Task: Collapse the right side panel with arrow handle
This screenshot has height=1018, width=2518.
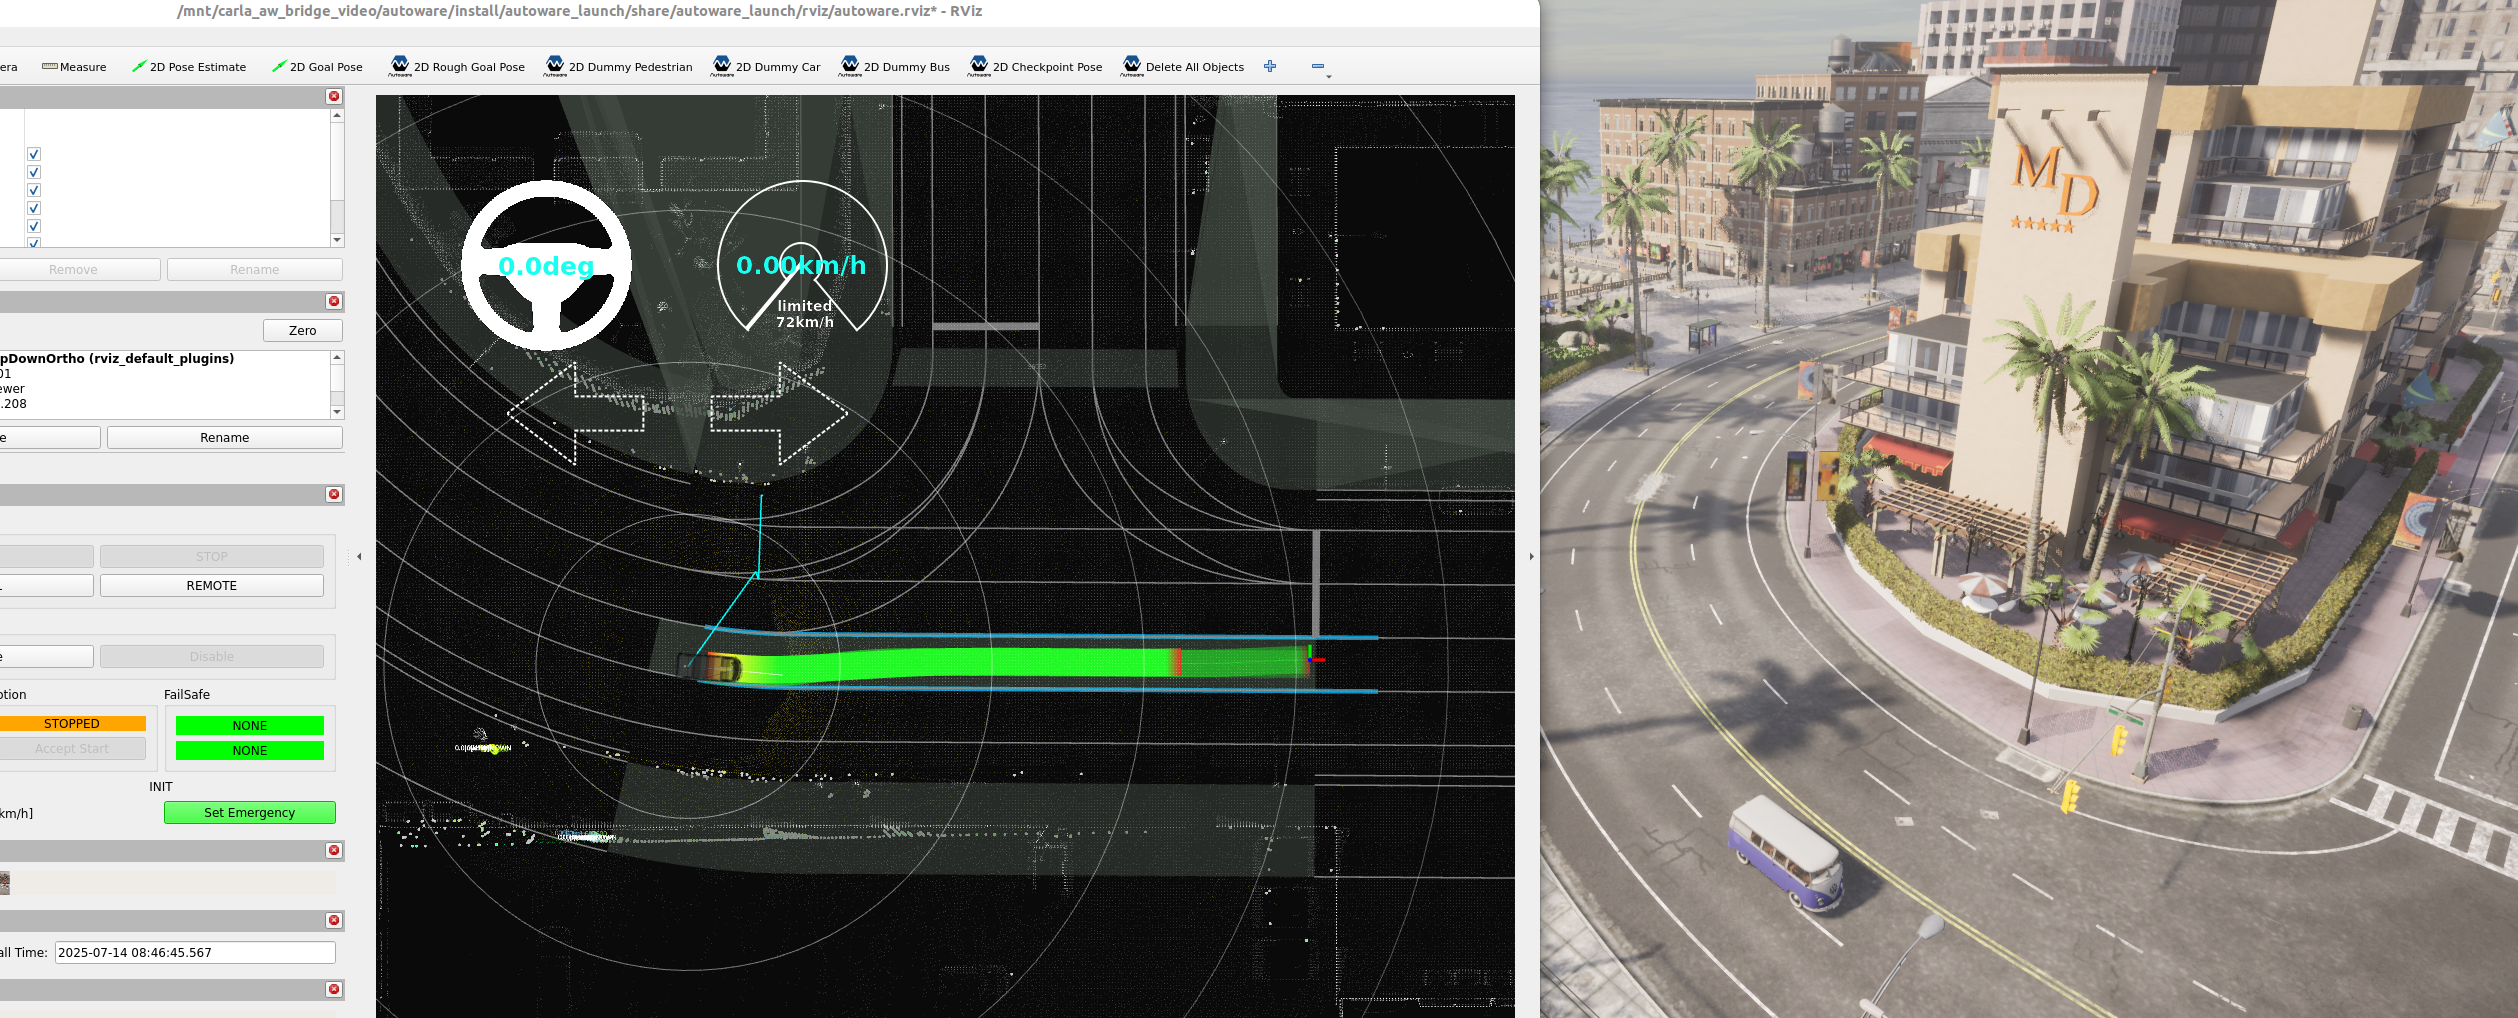Action: 1531,556
